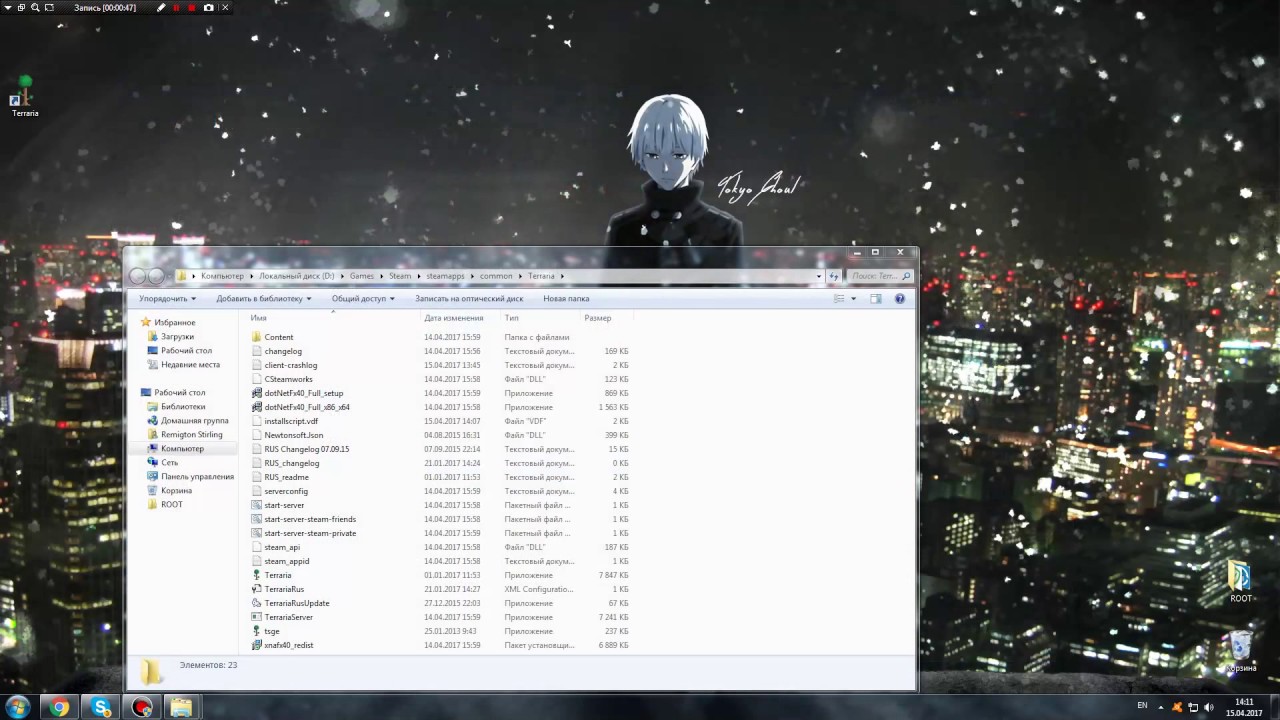Click Новая папка button
The image size is (1280, 720).
point(566,298)
